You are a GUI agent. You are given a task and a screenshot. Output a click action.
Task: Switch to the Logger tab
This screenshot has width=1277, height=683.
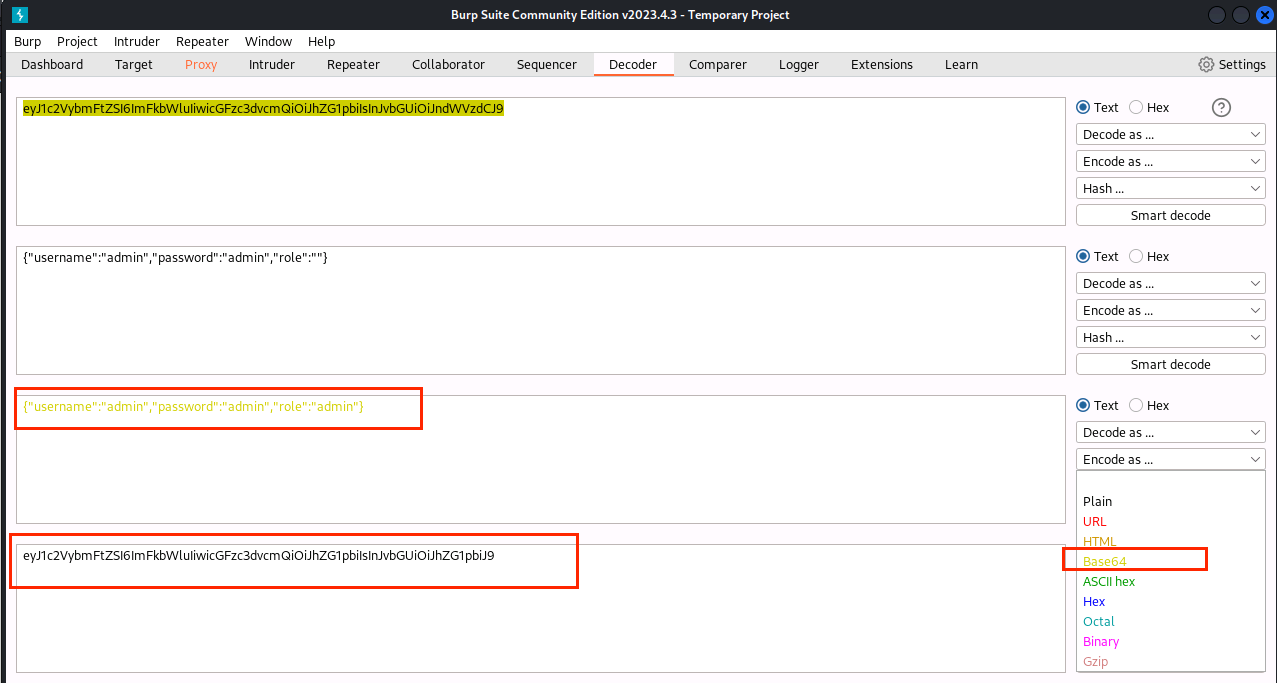pos(799,64)
